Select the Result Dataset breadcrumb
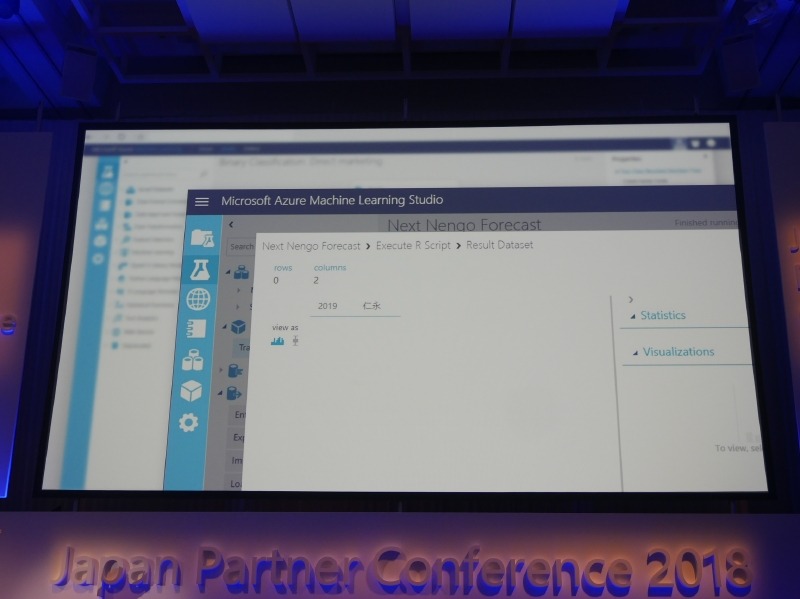 [499, 245]
